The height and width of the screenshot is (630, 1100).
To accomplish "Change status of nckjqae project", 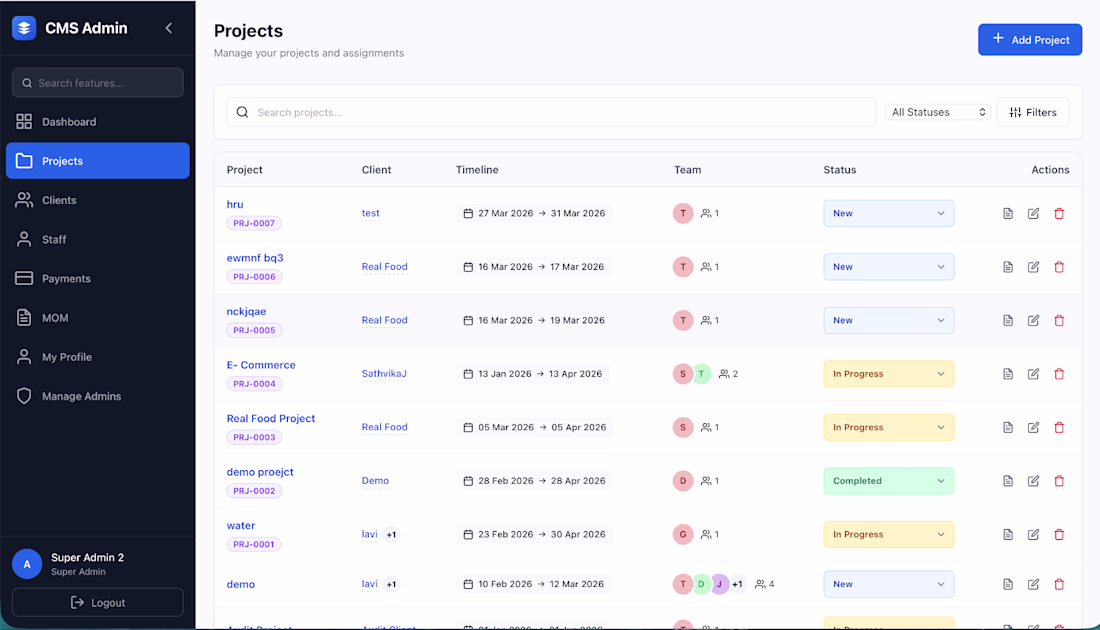I will click(888, 320).
